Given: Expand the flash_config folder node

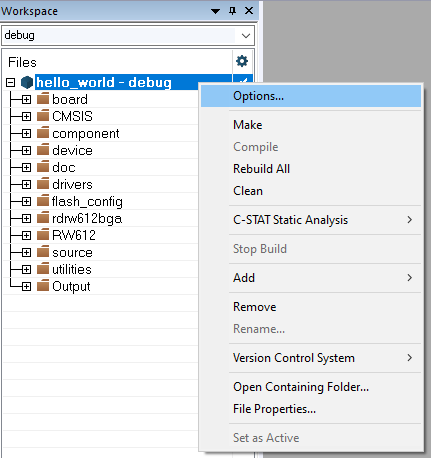Looking at the screenshot, I should click(x=26, y=201).
